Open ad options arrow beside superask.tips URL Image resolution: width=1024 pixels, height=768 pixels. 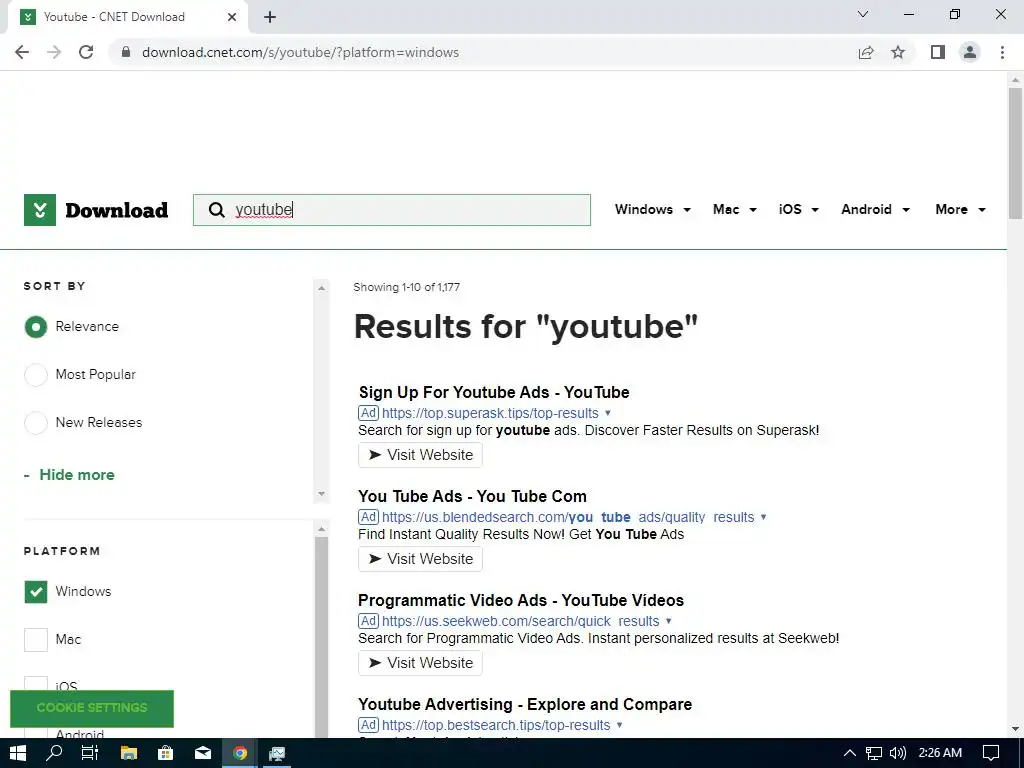click(x=608, y=413)
